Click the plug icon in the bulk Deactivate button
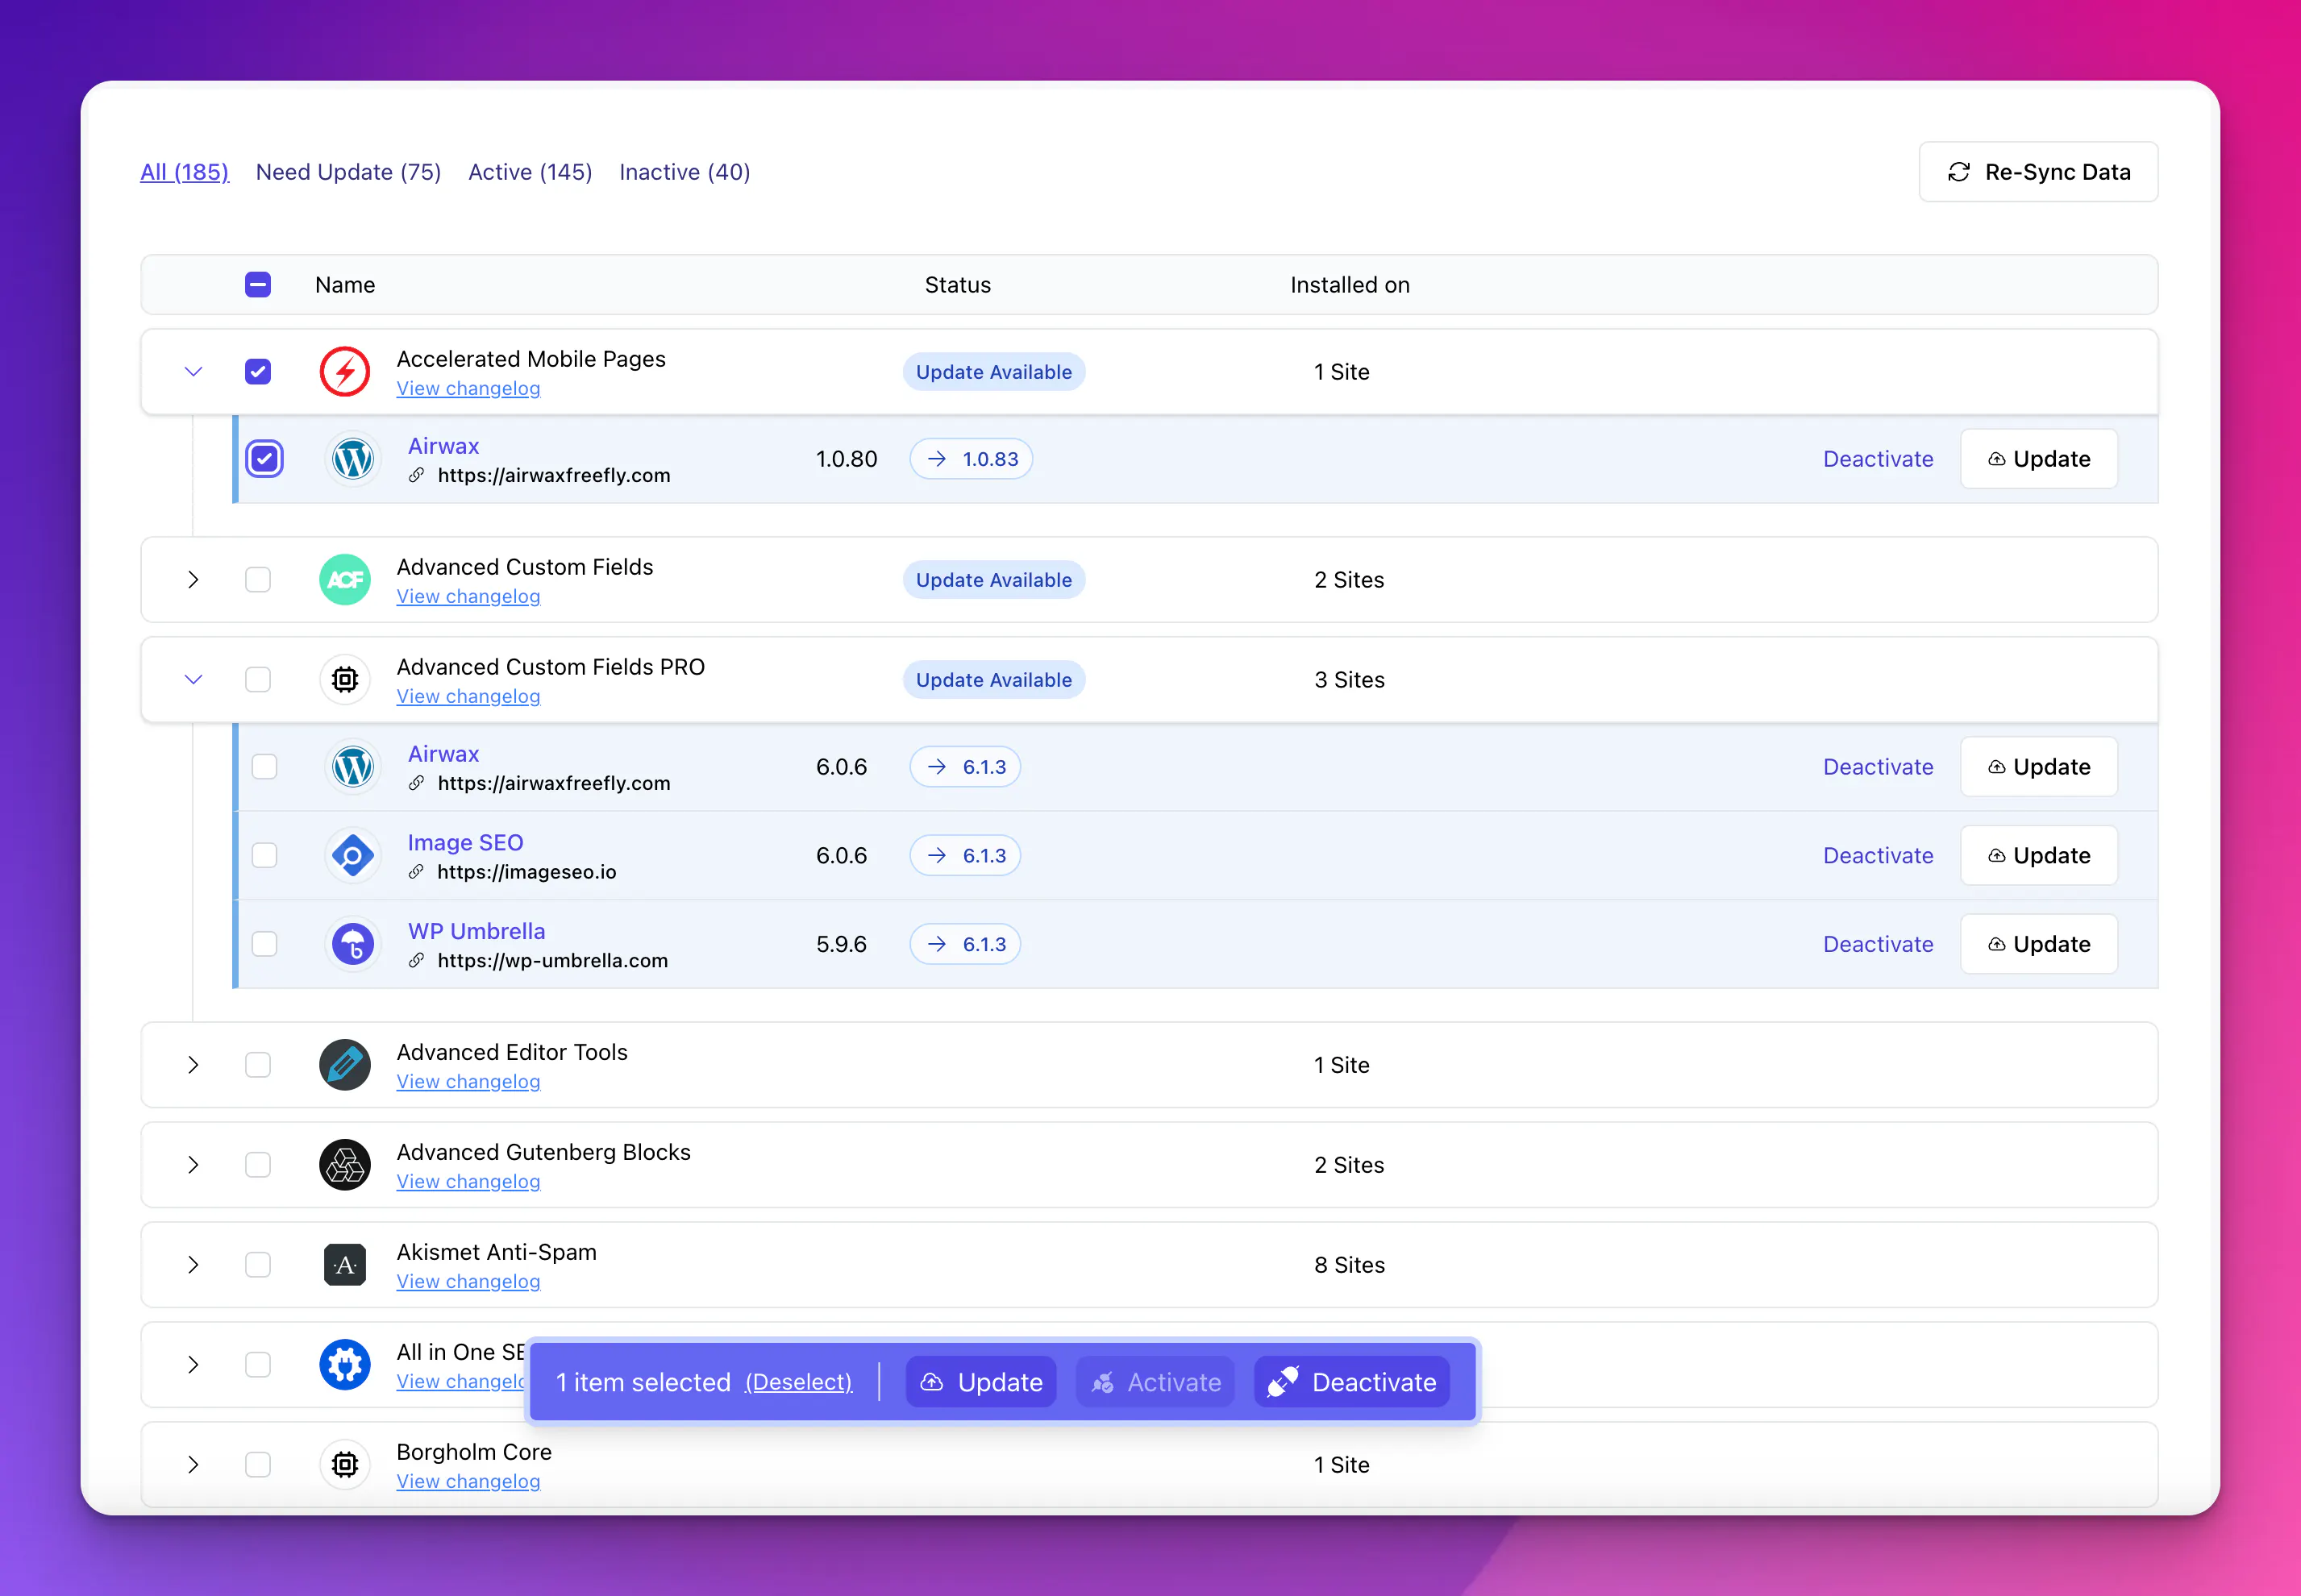 1283,1382
